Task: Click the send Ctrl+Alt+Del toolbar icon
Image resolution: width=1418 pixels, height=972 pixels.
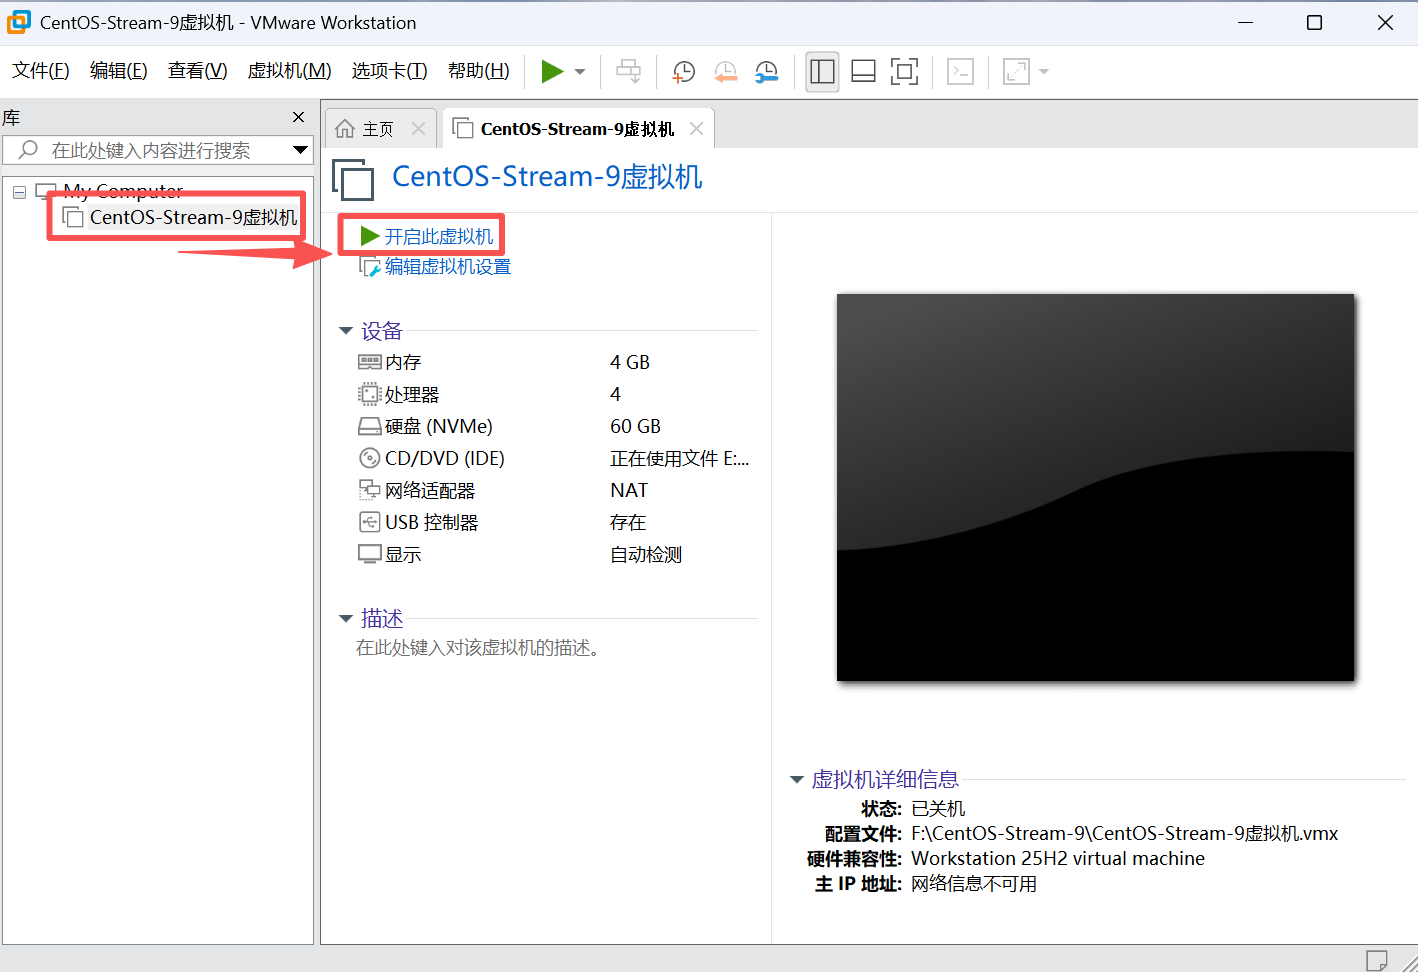Action: coord(629,71)
